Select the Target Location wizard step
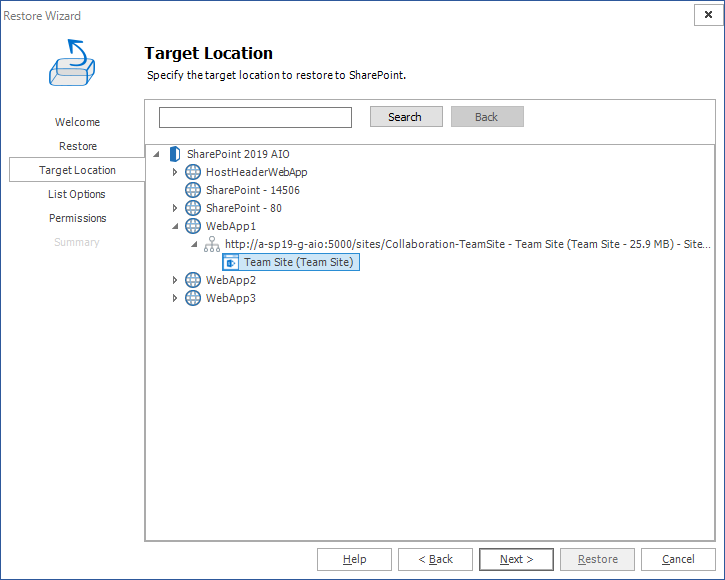This screenshot has height=580, width=725. pyautogui.click(x=77, y=170)
